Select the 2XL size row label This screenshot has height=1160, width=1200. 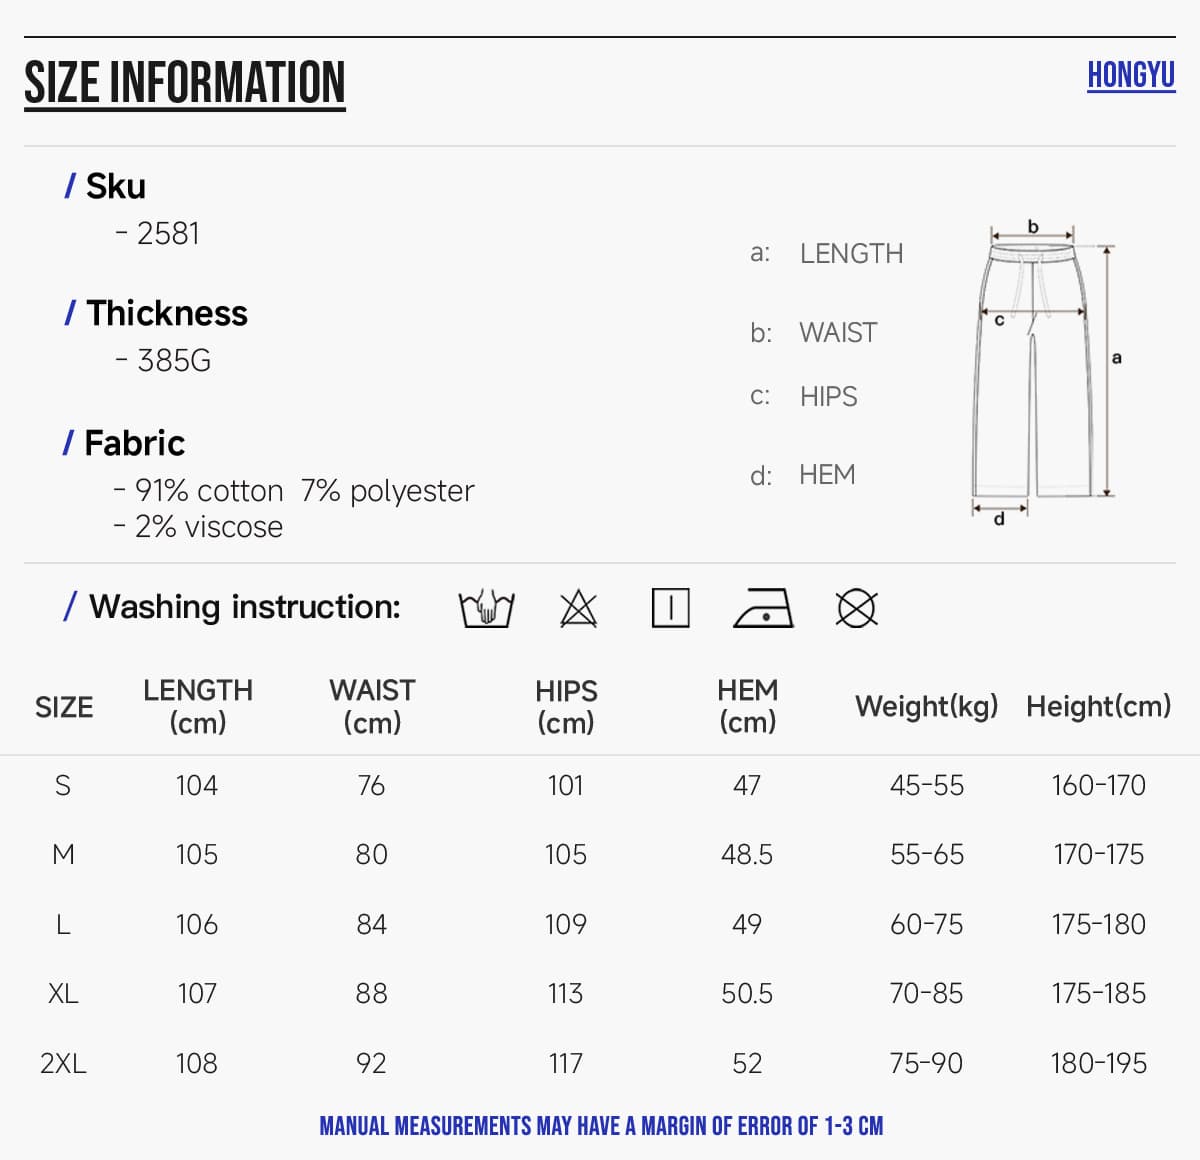coord(63,1063)
